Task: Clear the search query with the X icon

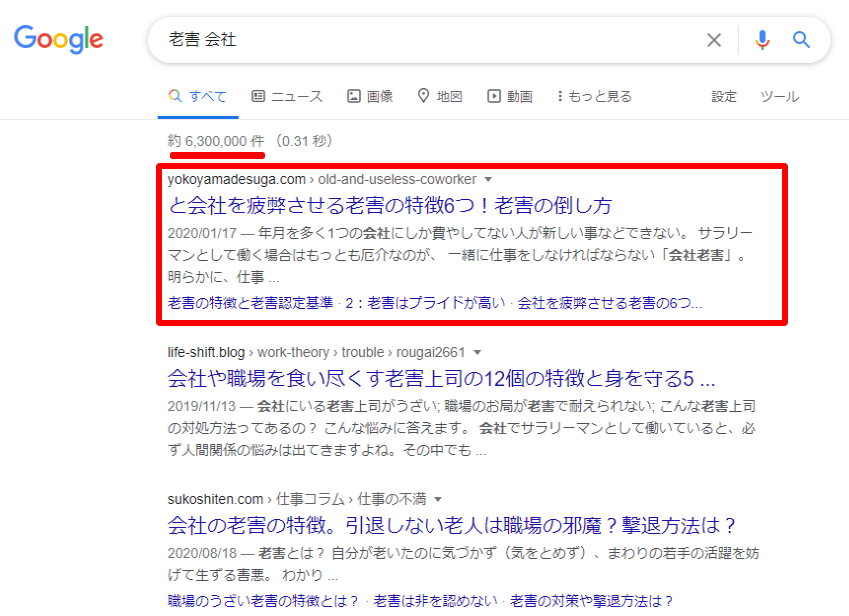Action: (714, 39)
